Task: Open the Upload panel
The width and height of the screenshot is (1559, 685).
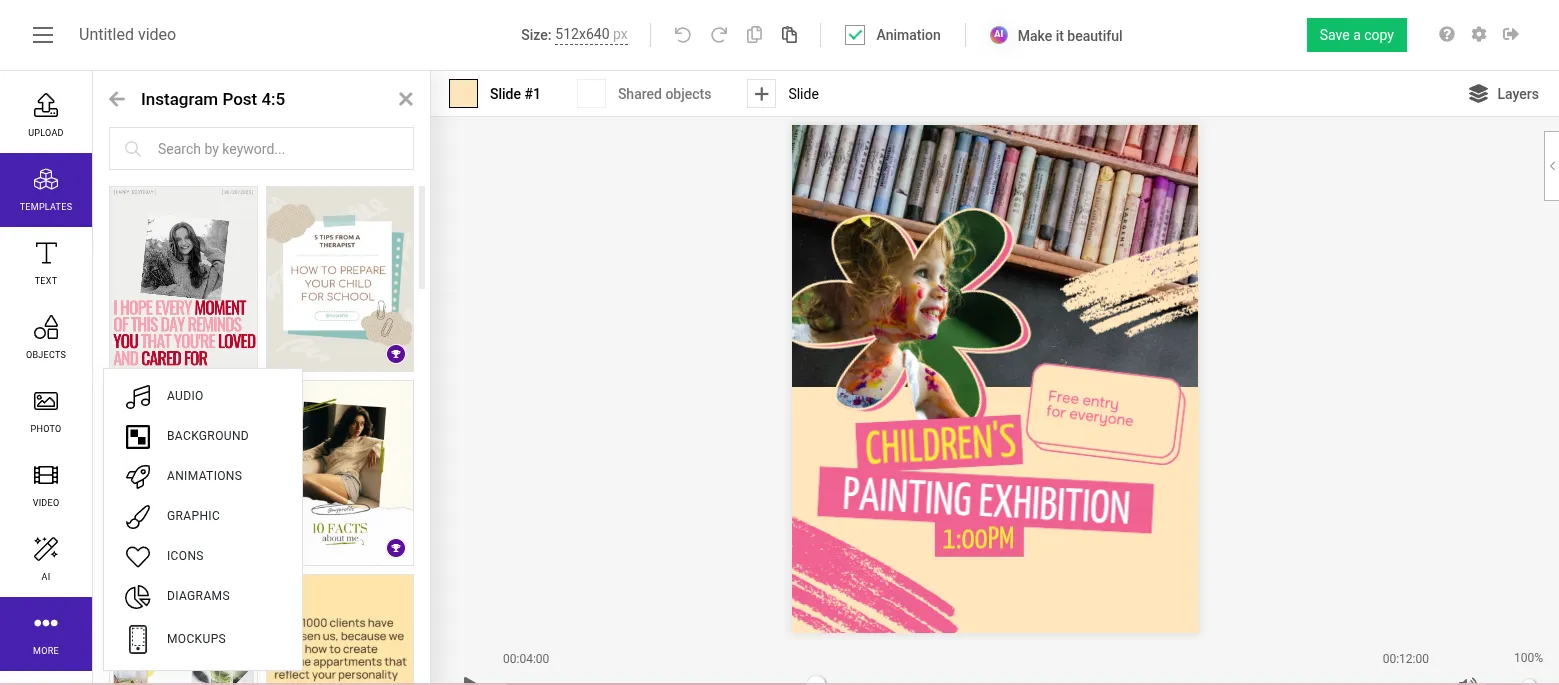Action: point(46,115)
